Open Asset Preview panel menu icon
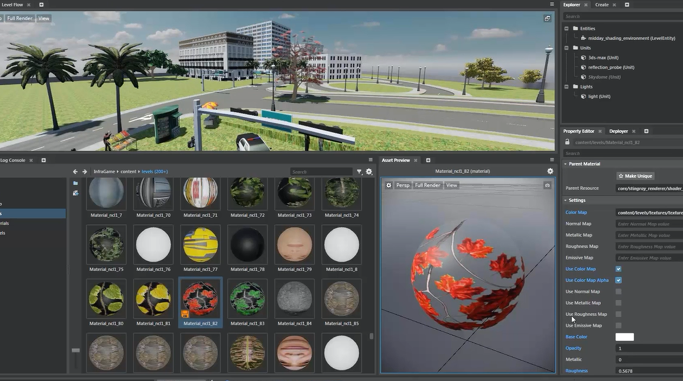Viewport: 683px width, 381px height. 551,160
